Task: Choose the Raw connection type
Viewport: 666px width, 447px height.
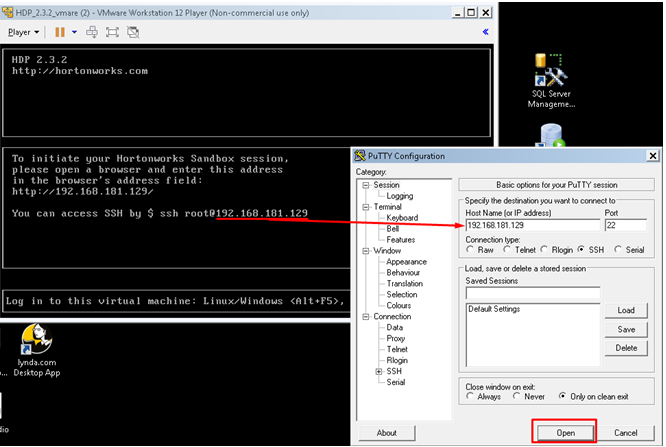Action: tap(470, 249)
